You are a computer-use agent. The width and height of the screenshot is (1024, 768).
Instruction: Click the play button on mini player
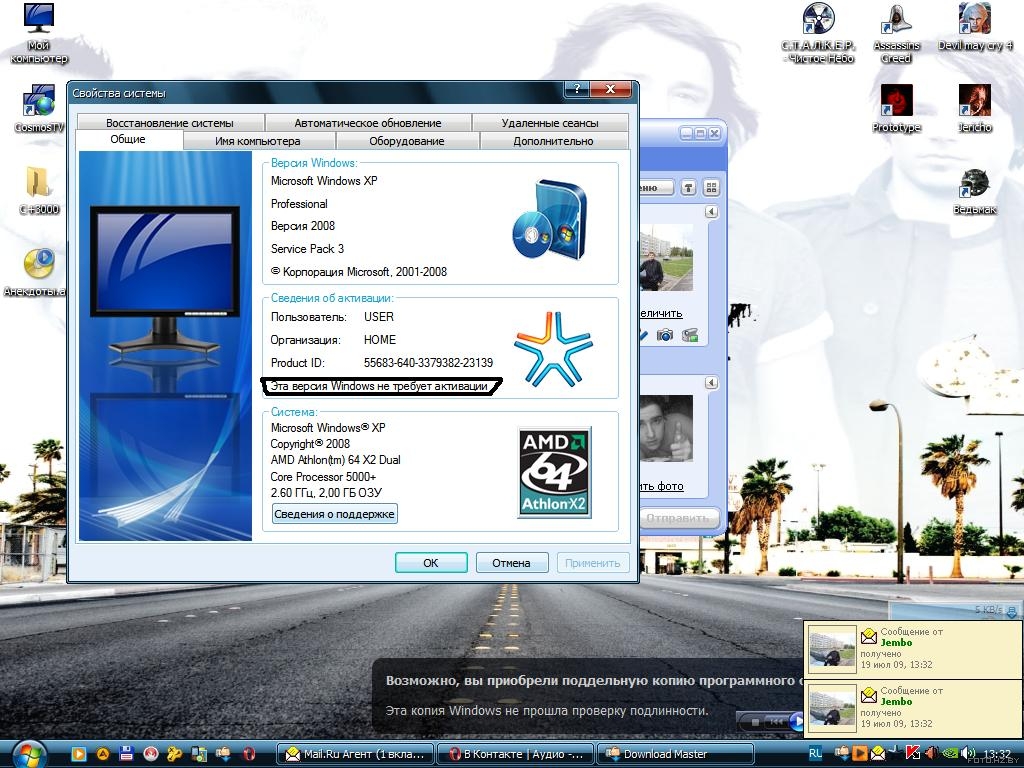pyautogui.click(x=797, y=722)
